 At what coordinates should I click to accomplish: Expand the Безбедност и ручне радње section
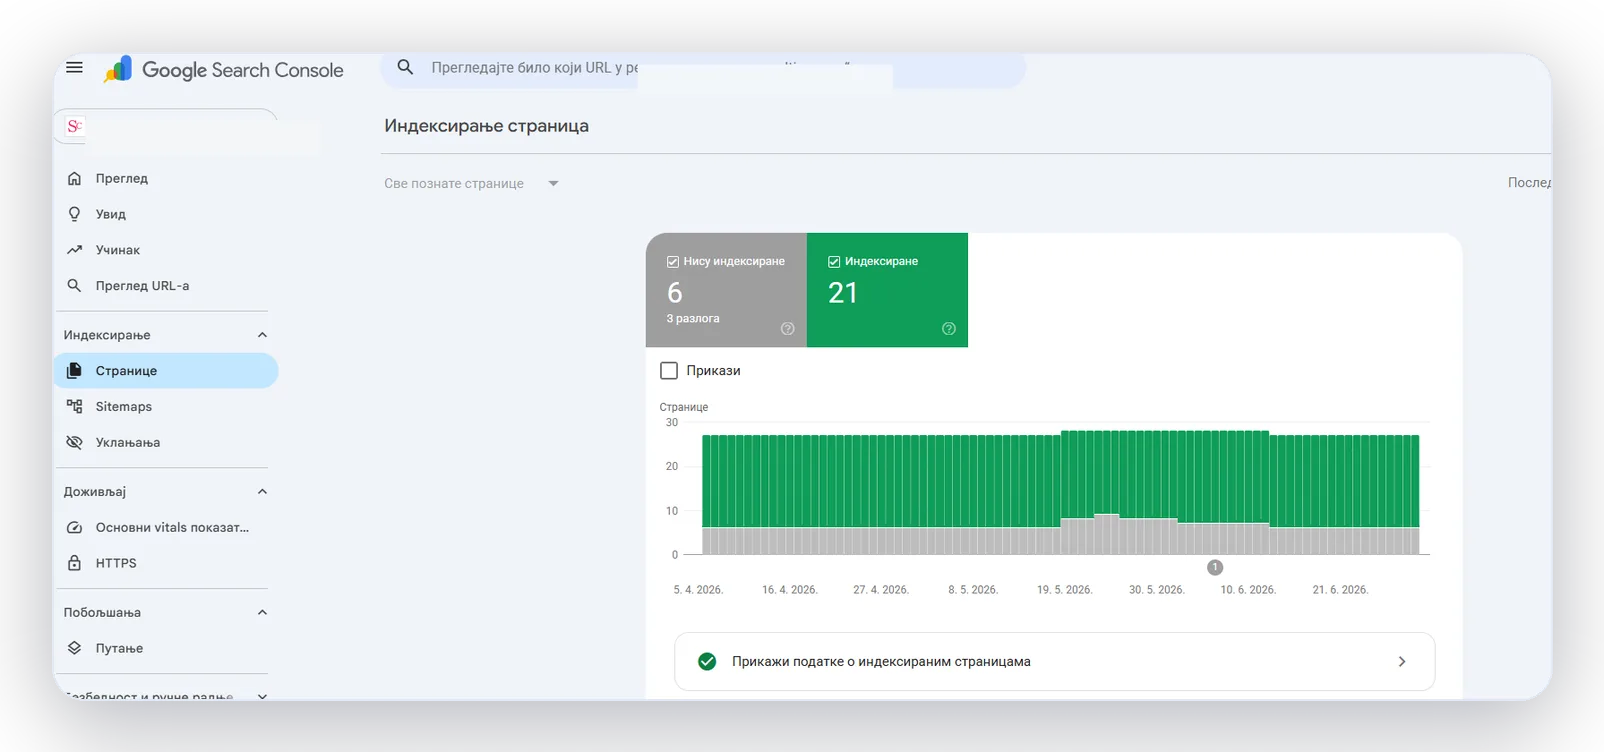[x=262, y=696]
